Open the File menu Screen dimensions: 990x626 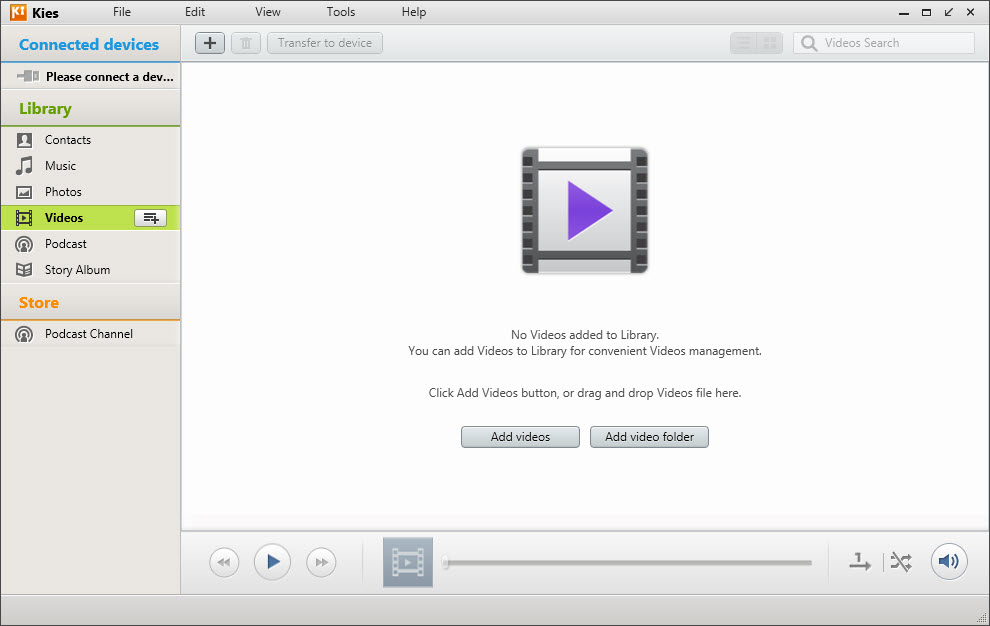pyautogui.click(x=122, y=12)
